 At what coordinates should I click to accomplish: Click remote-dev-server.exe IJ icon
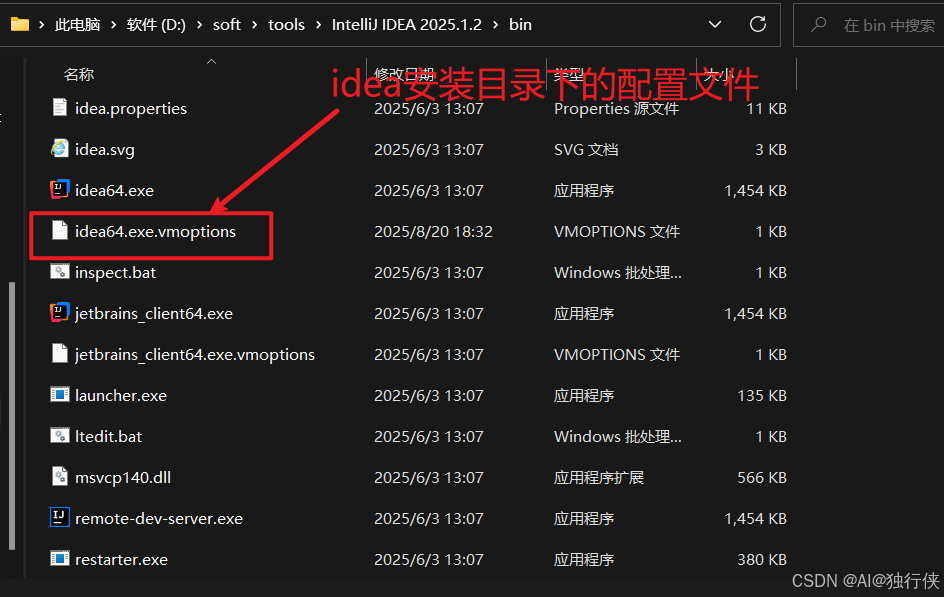click(x=60, y=517)
